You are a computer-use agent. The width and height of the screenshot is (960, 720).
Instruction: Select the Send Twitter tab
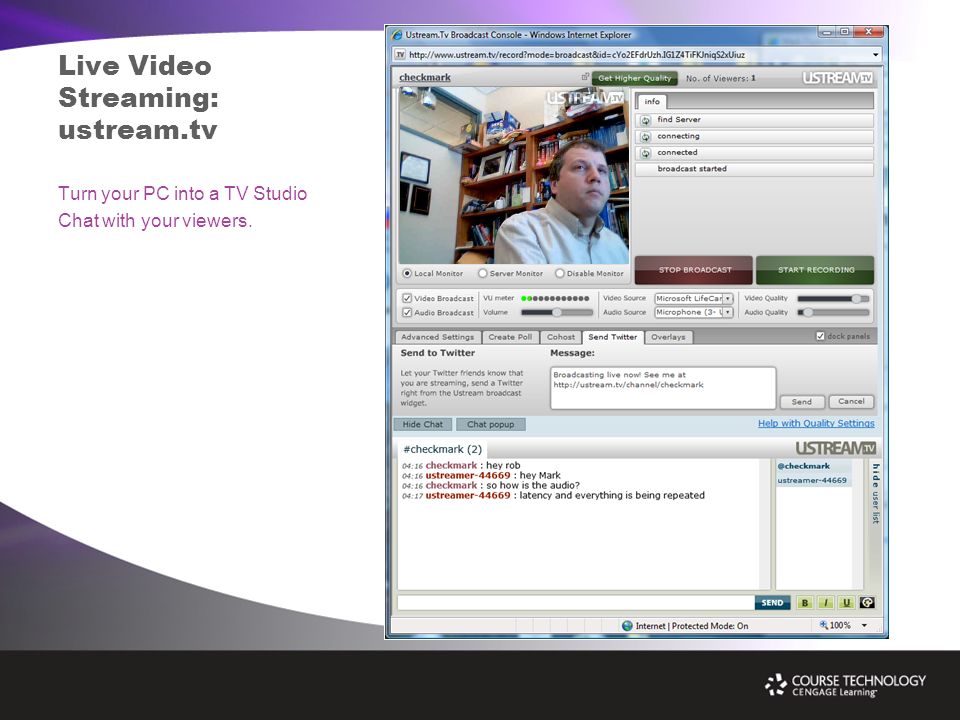(613, 337)
